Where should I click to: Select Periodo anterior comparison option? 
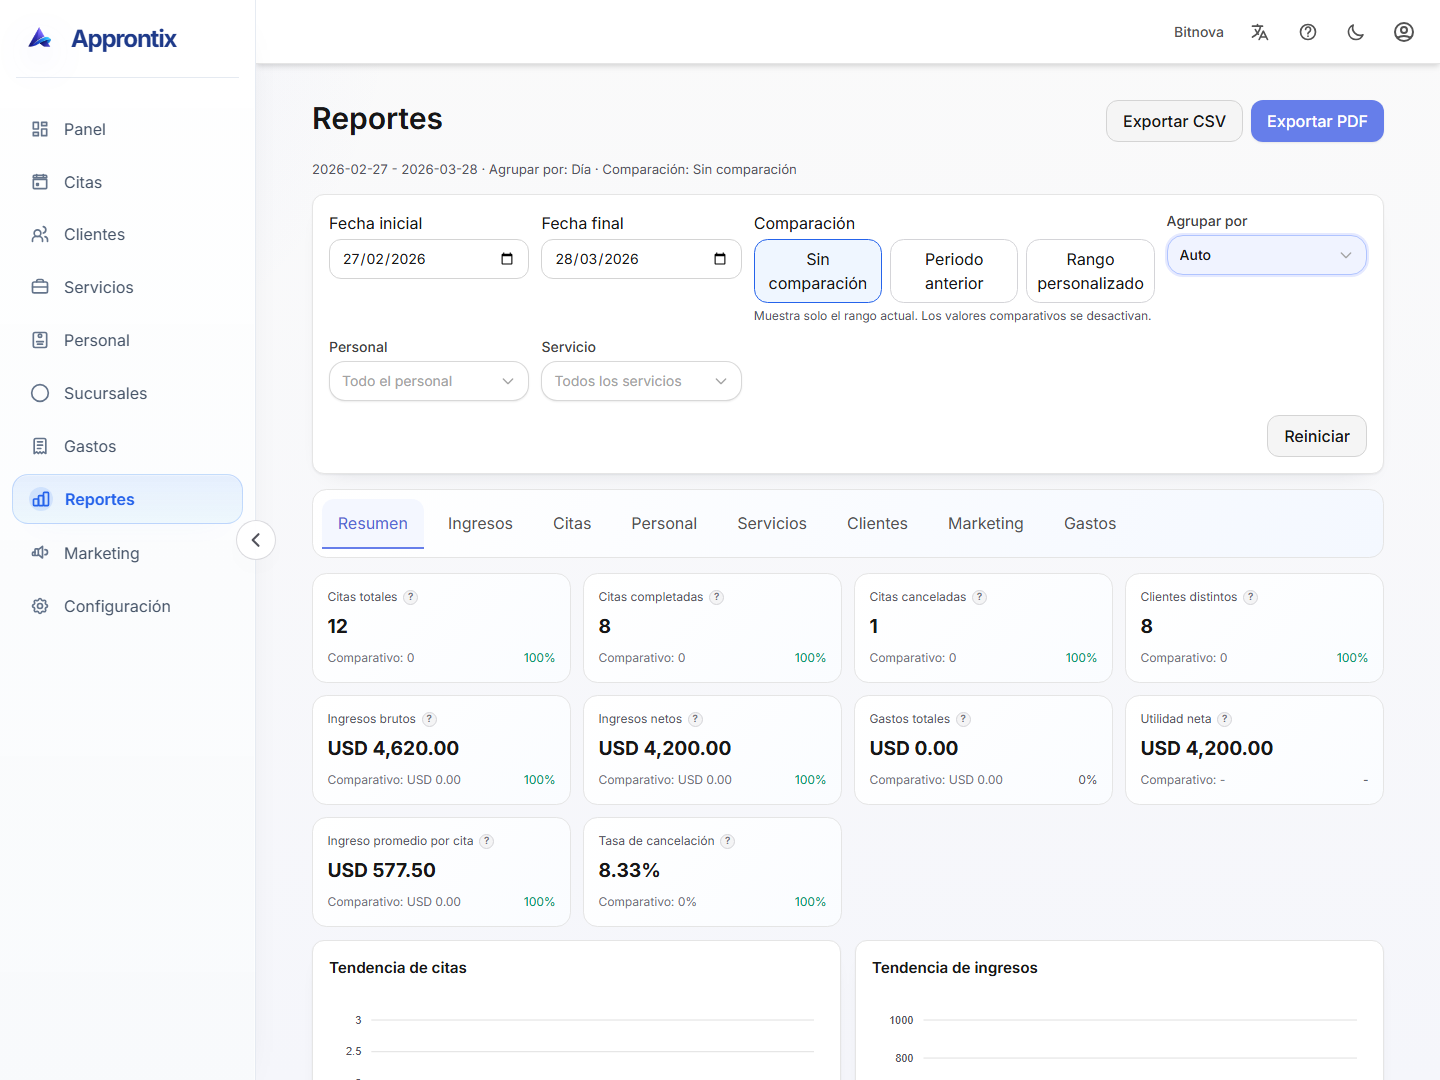tap(954, 271)
